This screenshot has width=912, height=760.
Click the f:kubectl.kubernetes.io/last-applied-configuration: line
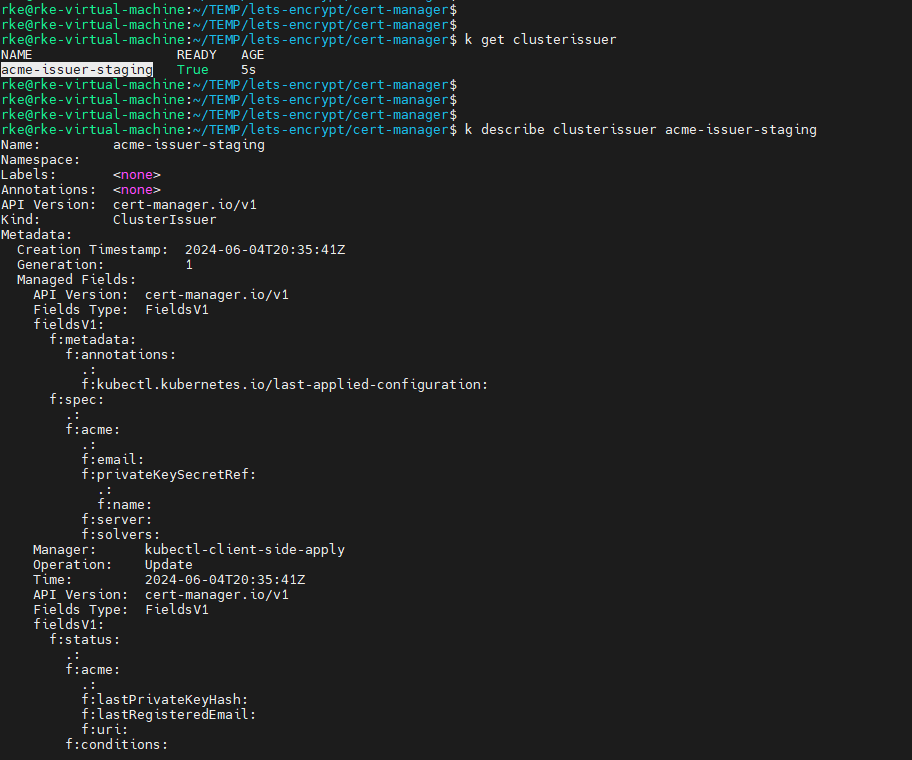[285, 385]
